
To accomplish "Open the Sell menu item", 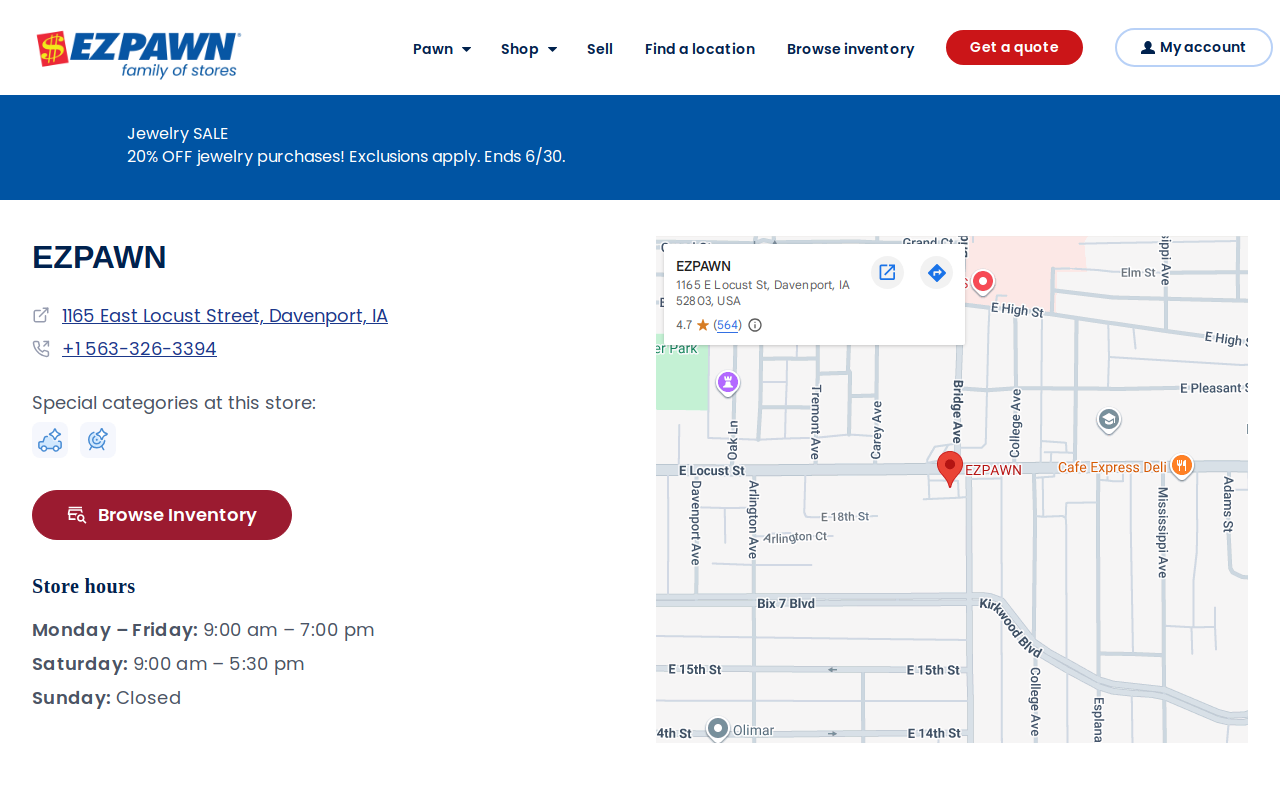I will (600, 49).
